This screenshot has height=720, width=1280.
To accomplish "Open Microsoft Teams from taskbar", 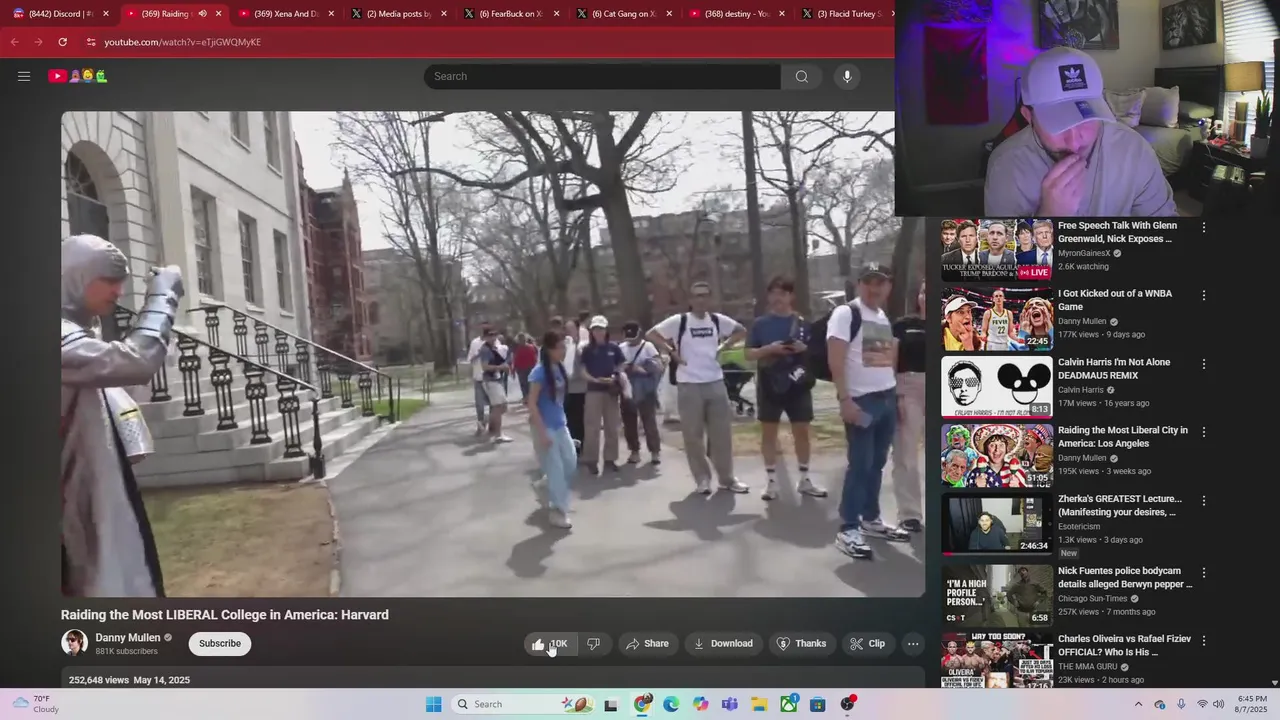I will click(730, 704).
